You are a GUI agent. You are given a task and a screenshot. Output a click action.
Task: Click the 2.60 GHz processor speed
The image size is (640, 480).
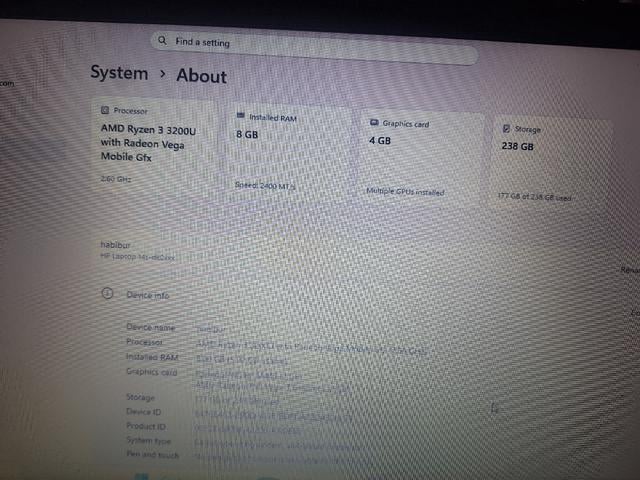116,179
